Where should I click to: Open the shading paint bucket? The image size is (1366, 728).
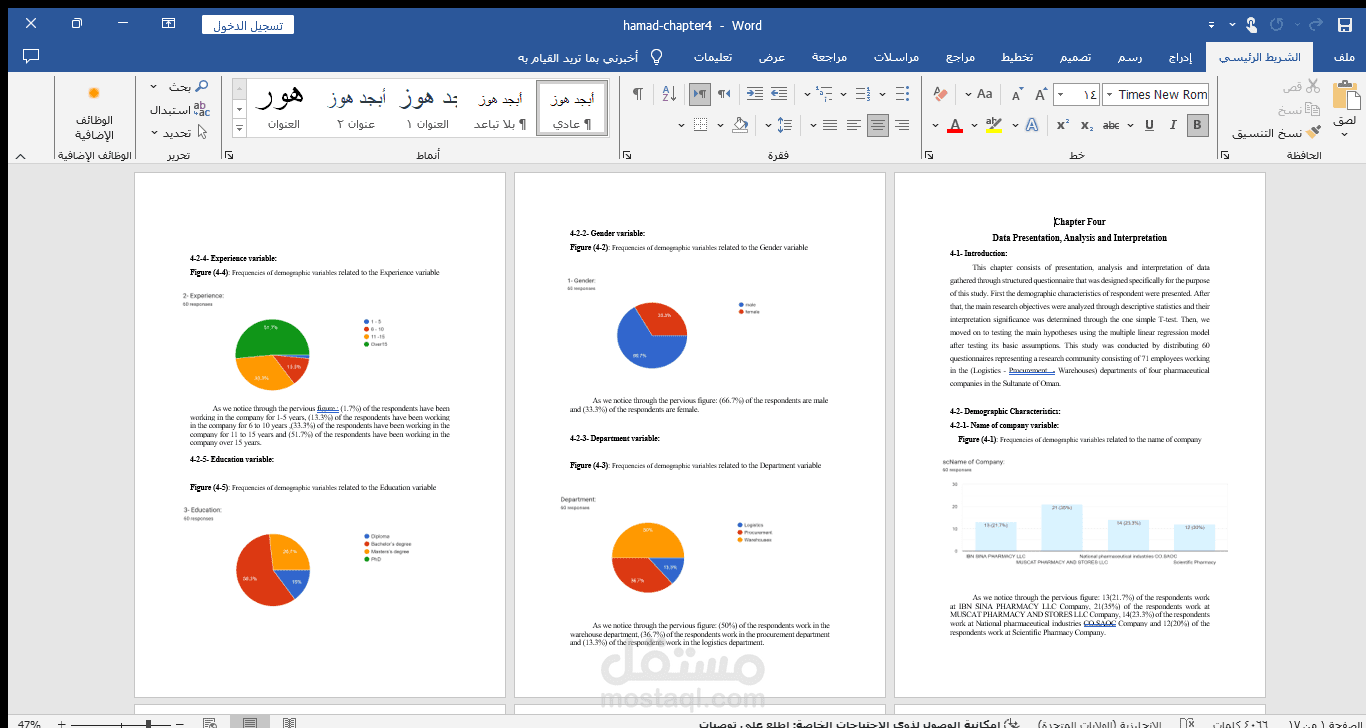pyautogui.click(x=740, y=125)
